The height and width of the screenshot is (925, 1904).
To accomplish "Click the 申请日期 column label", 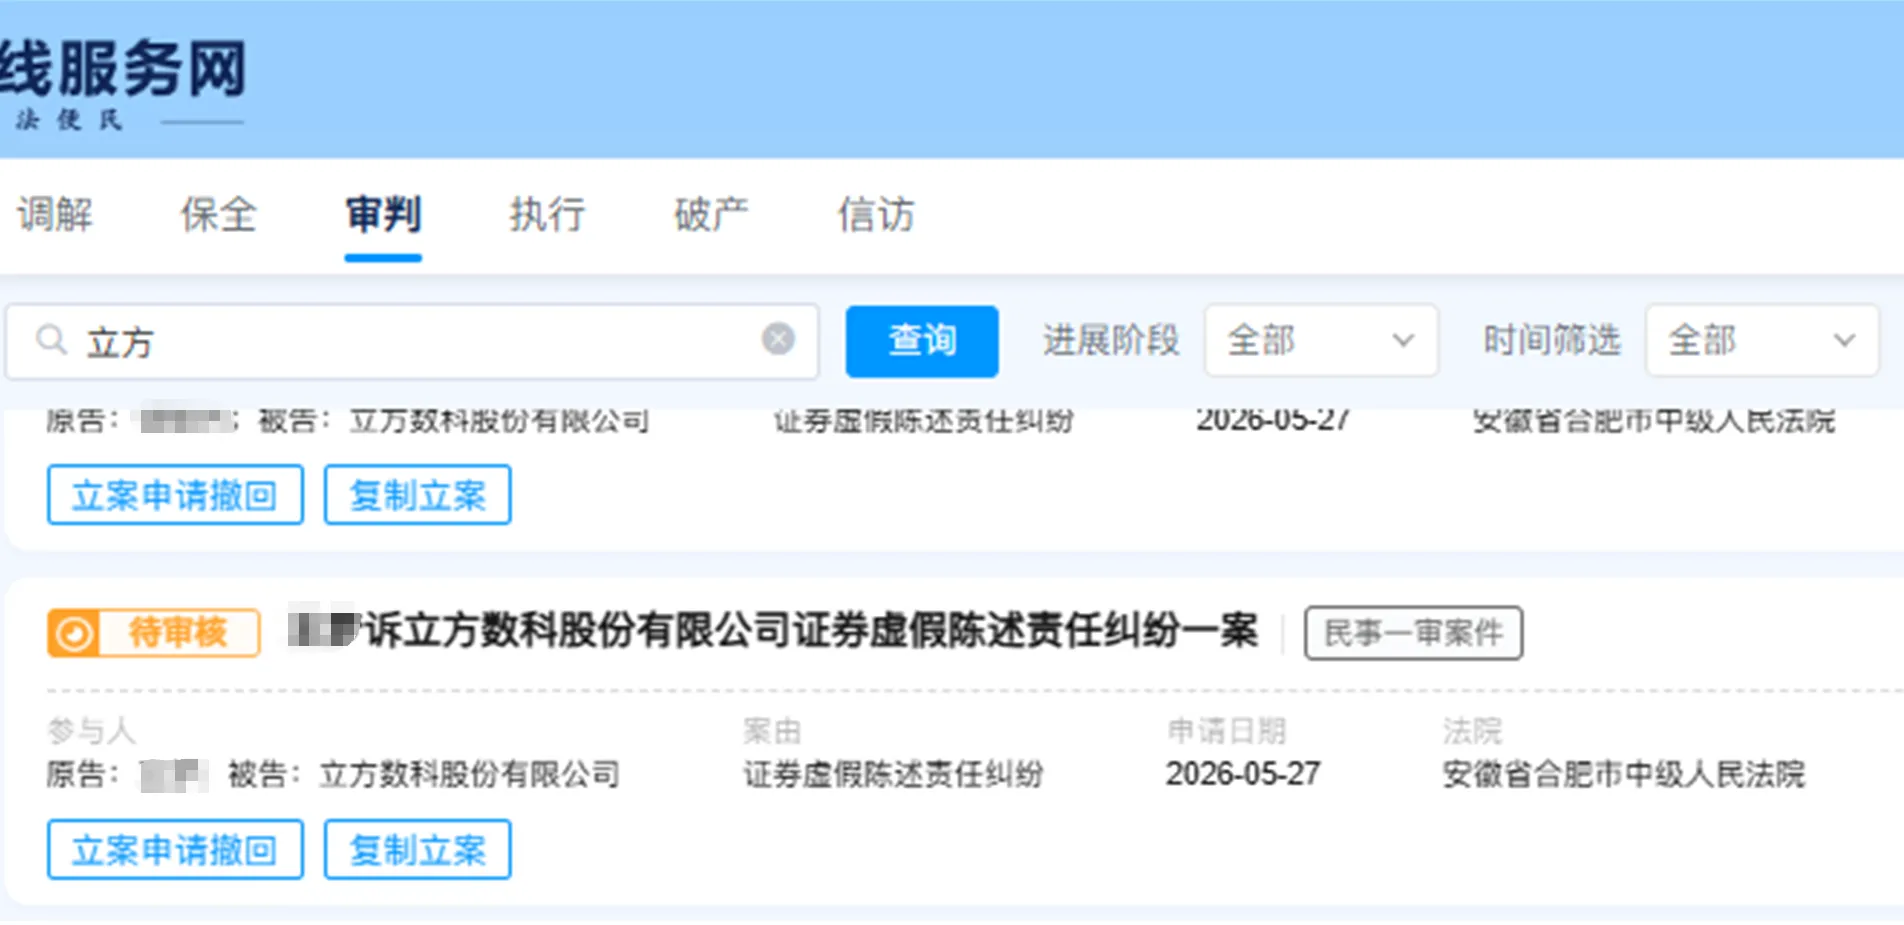I will pos(1226,731).
